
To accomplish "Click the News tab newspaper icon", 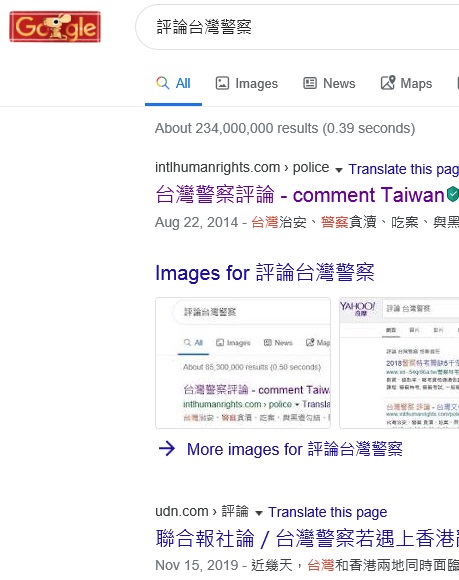I will [310, 83].
